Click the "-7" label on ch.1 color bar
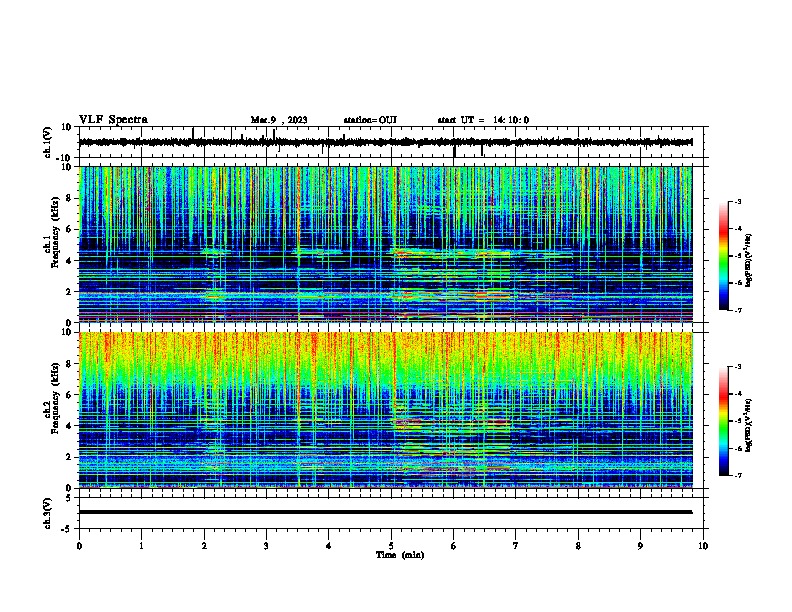The height and width of the screenshot is (612, 792). [x=738, y=310]
